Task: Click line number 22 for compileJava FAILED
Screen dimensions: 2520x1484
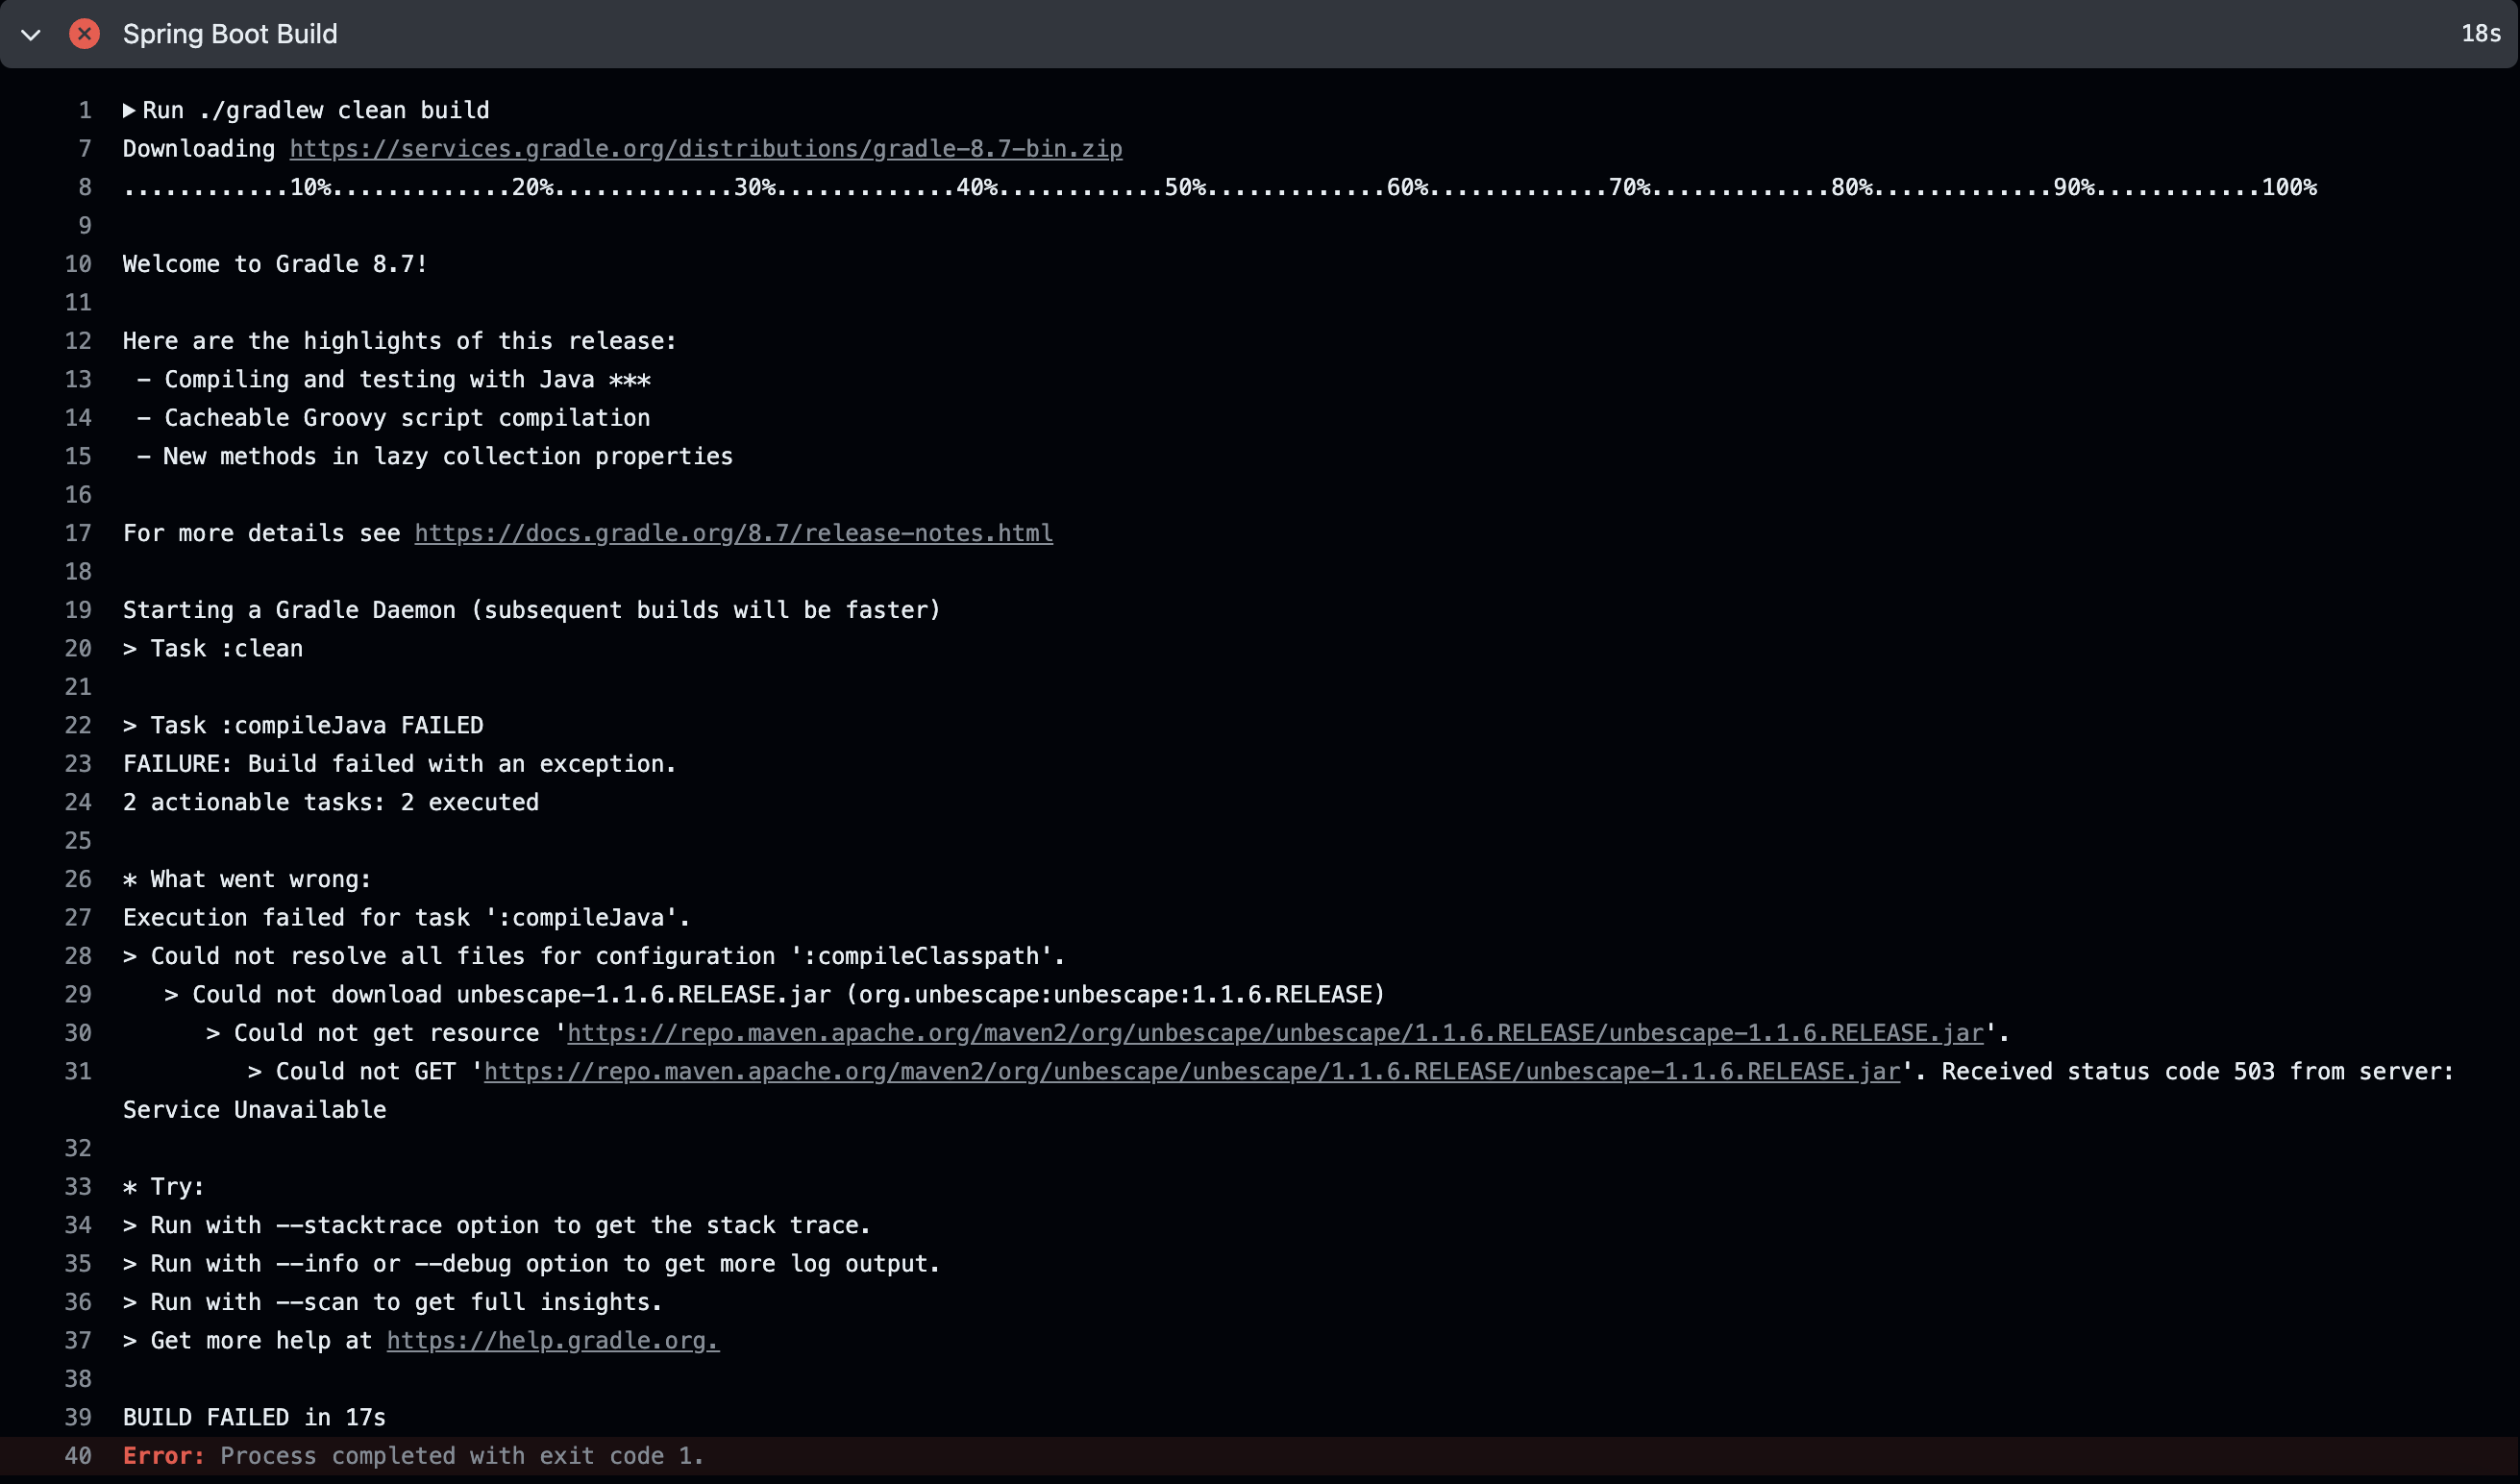Action: (x=78, y=725)
